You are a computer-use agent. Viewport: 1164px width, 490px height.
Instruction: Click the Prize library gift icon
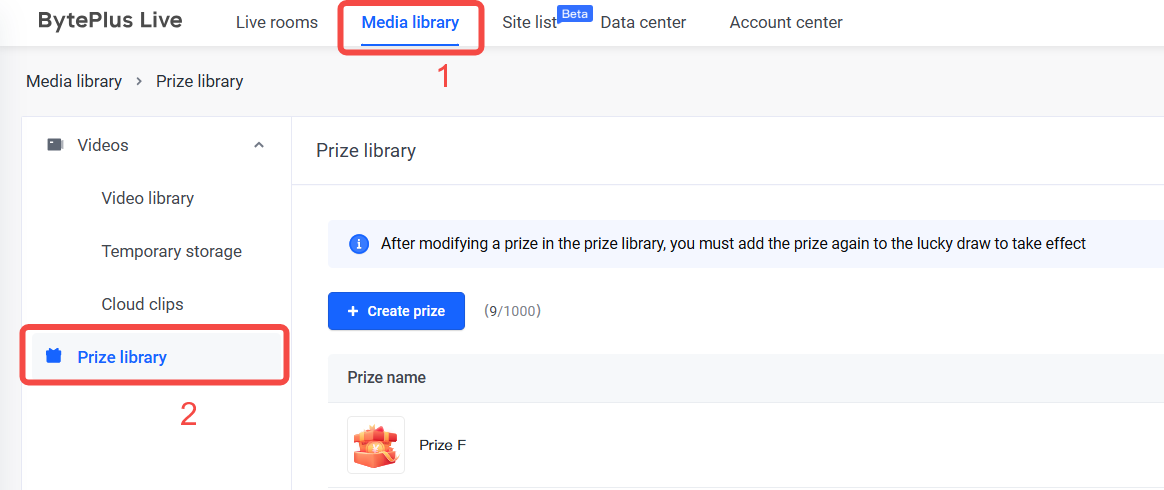pos(54,356)
